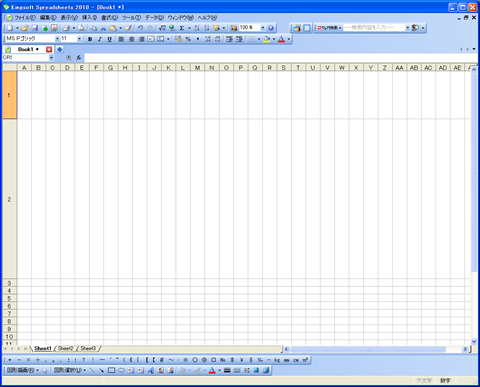Expand the MS P Gothic font dropdown
Screen dimensions: 480x387
click(x=57, y=39)
